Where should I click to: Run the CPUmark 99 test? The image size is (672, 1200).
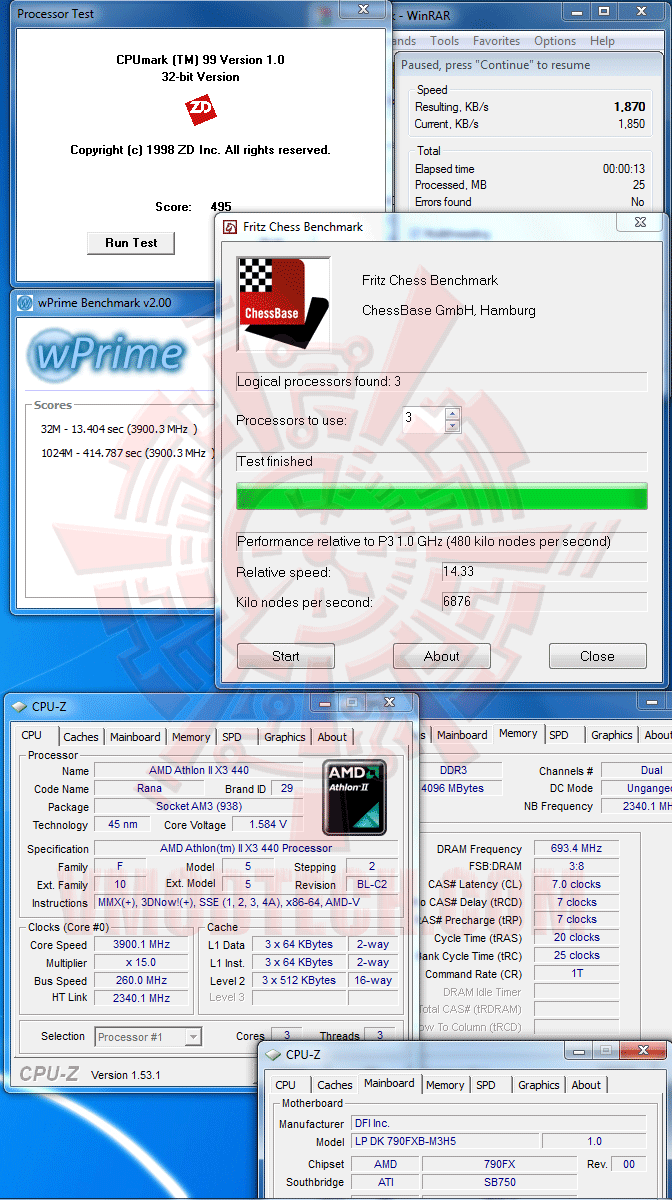(131, 243)
